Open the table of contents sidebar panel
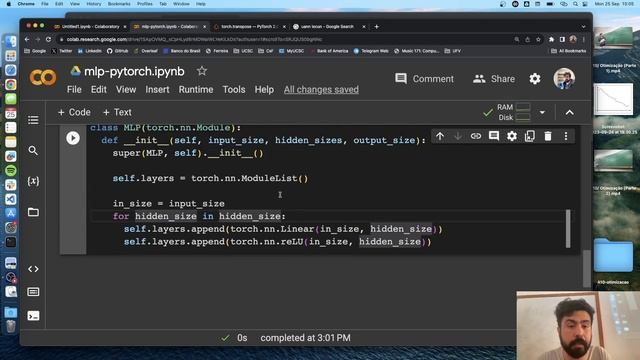640x360 pixels. (33, 120)
